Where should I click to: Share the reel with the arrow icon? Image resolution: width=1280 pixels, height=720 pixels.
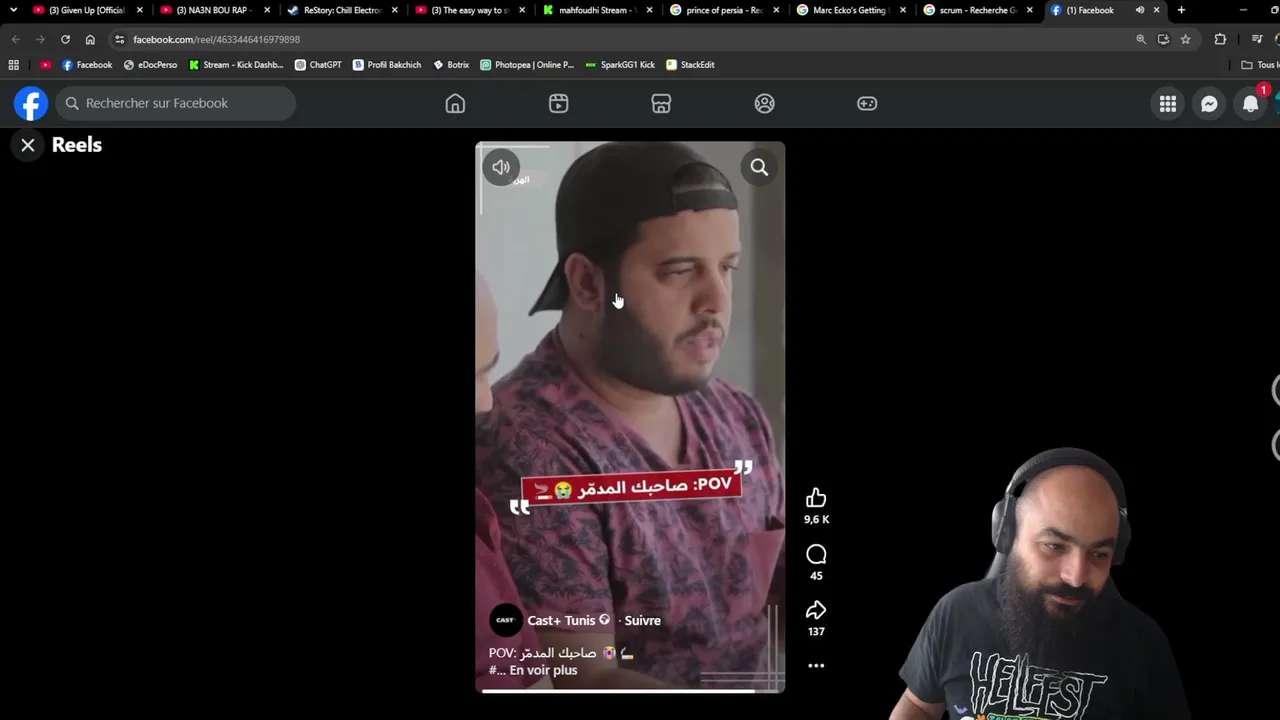816,610
